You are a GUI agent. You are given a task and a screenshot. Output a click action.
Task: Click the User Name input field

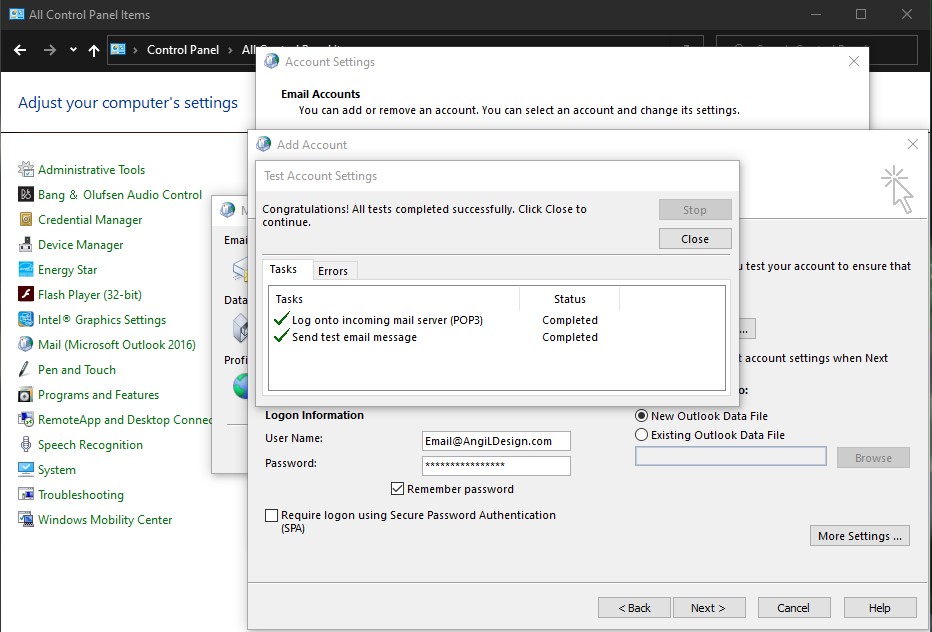click(496, 441)
